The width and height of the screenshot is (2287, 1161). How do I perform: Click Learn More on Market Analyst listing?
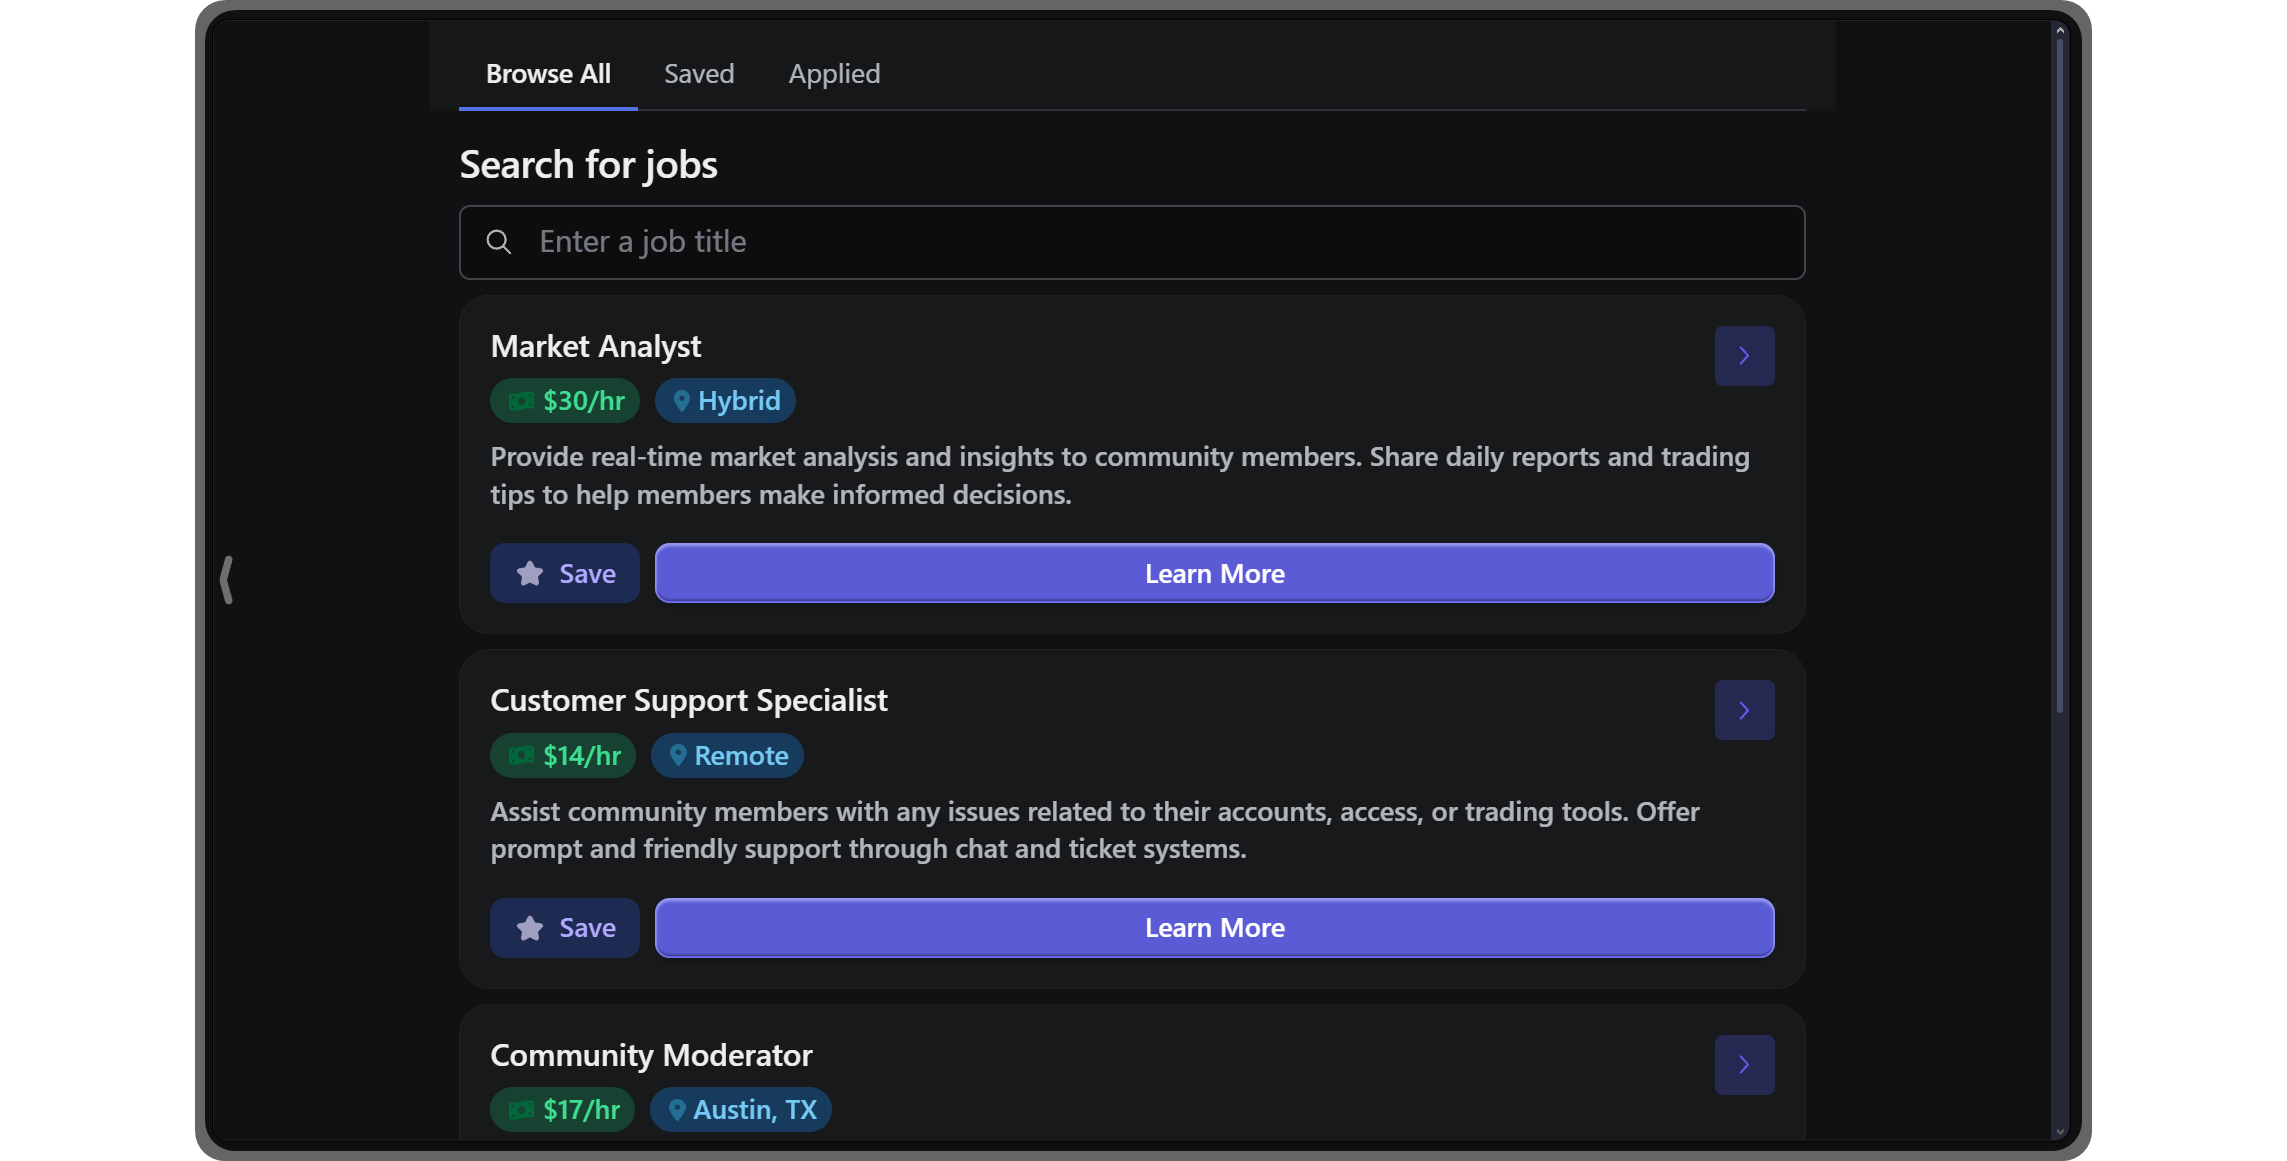click(1215, 572)
